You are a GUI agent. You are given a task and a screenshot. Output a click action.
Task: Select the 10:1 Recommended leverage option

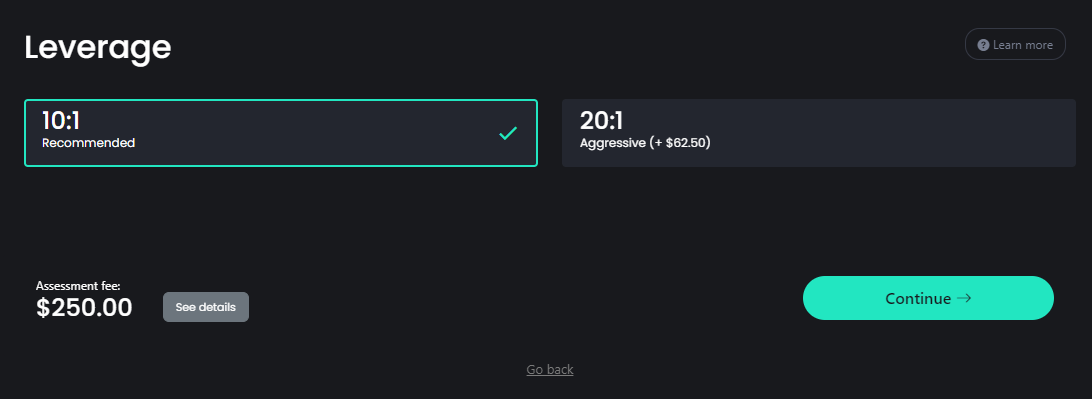point(281,133)
